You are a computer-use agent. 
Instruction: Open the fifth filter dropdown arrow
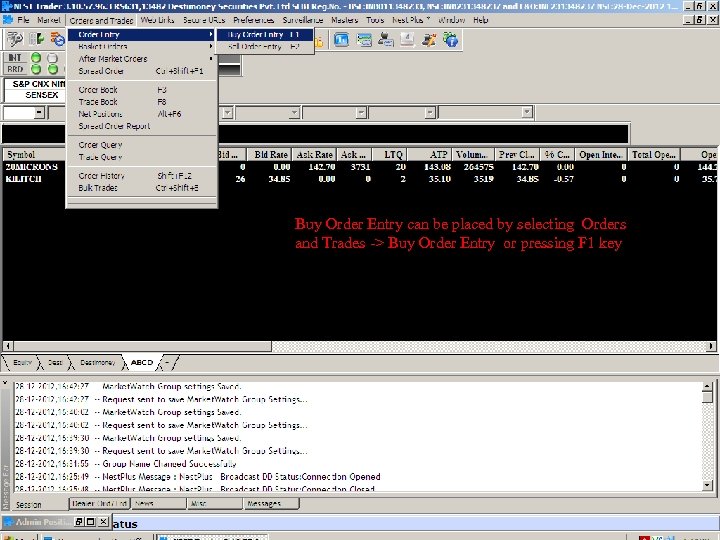[430, 112]
